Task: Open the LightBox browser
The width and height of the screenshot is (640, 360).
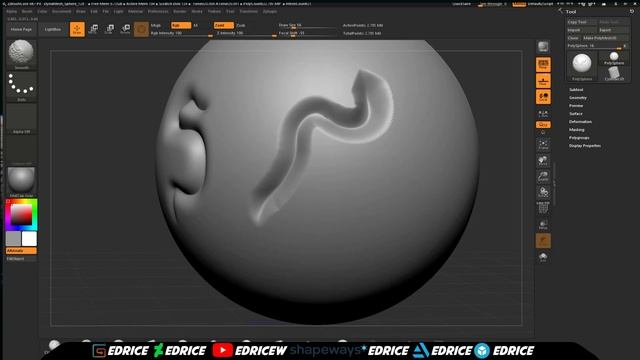Action: 53,29
